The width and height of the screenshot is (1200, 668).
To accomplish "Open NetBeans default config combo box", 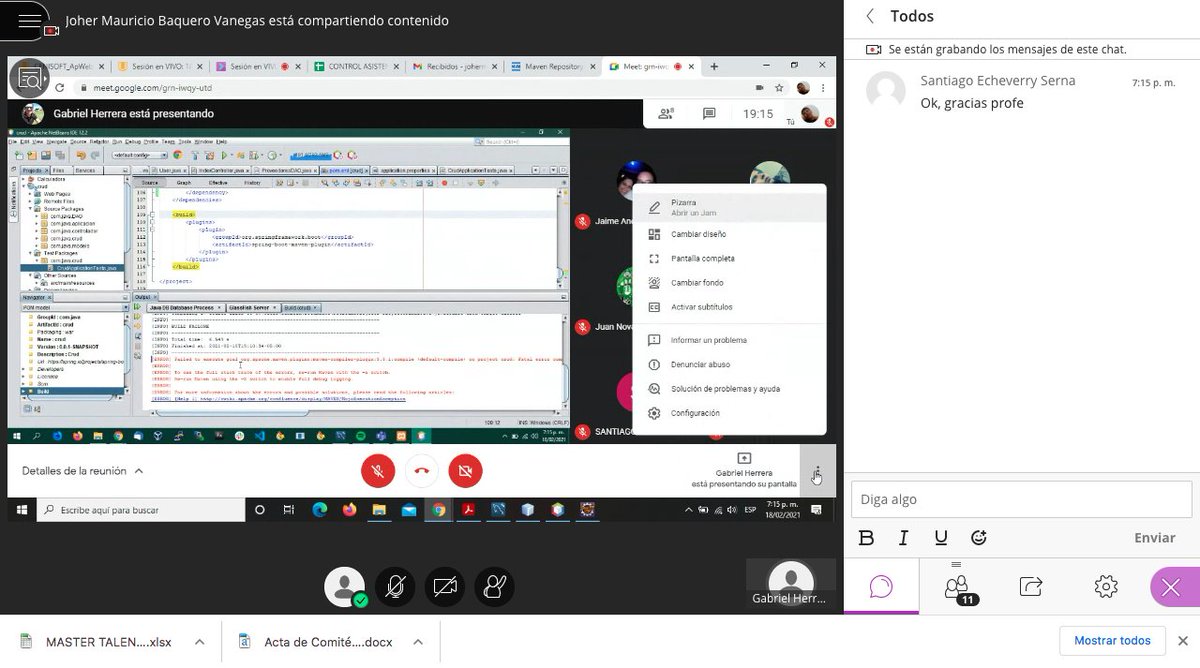I will (140, 155).
